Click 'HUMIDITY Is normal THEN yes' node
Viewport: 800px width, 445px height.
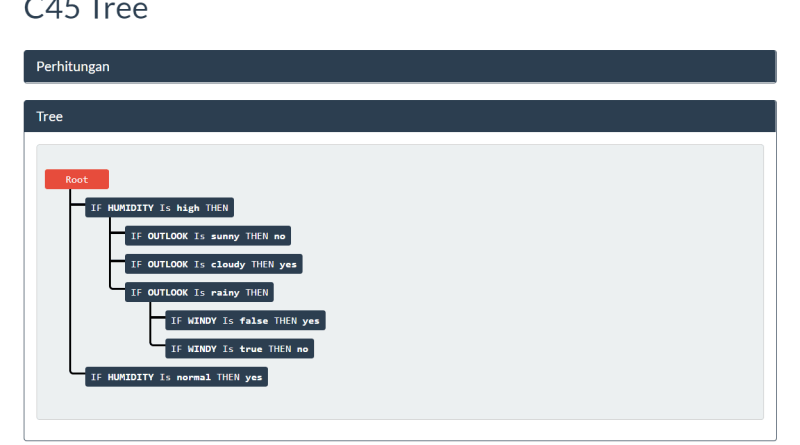click(x=177, y=377)
